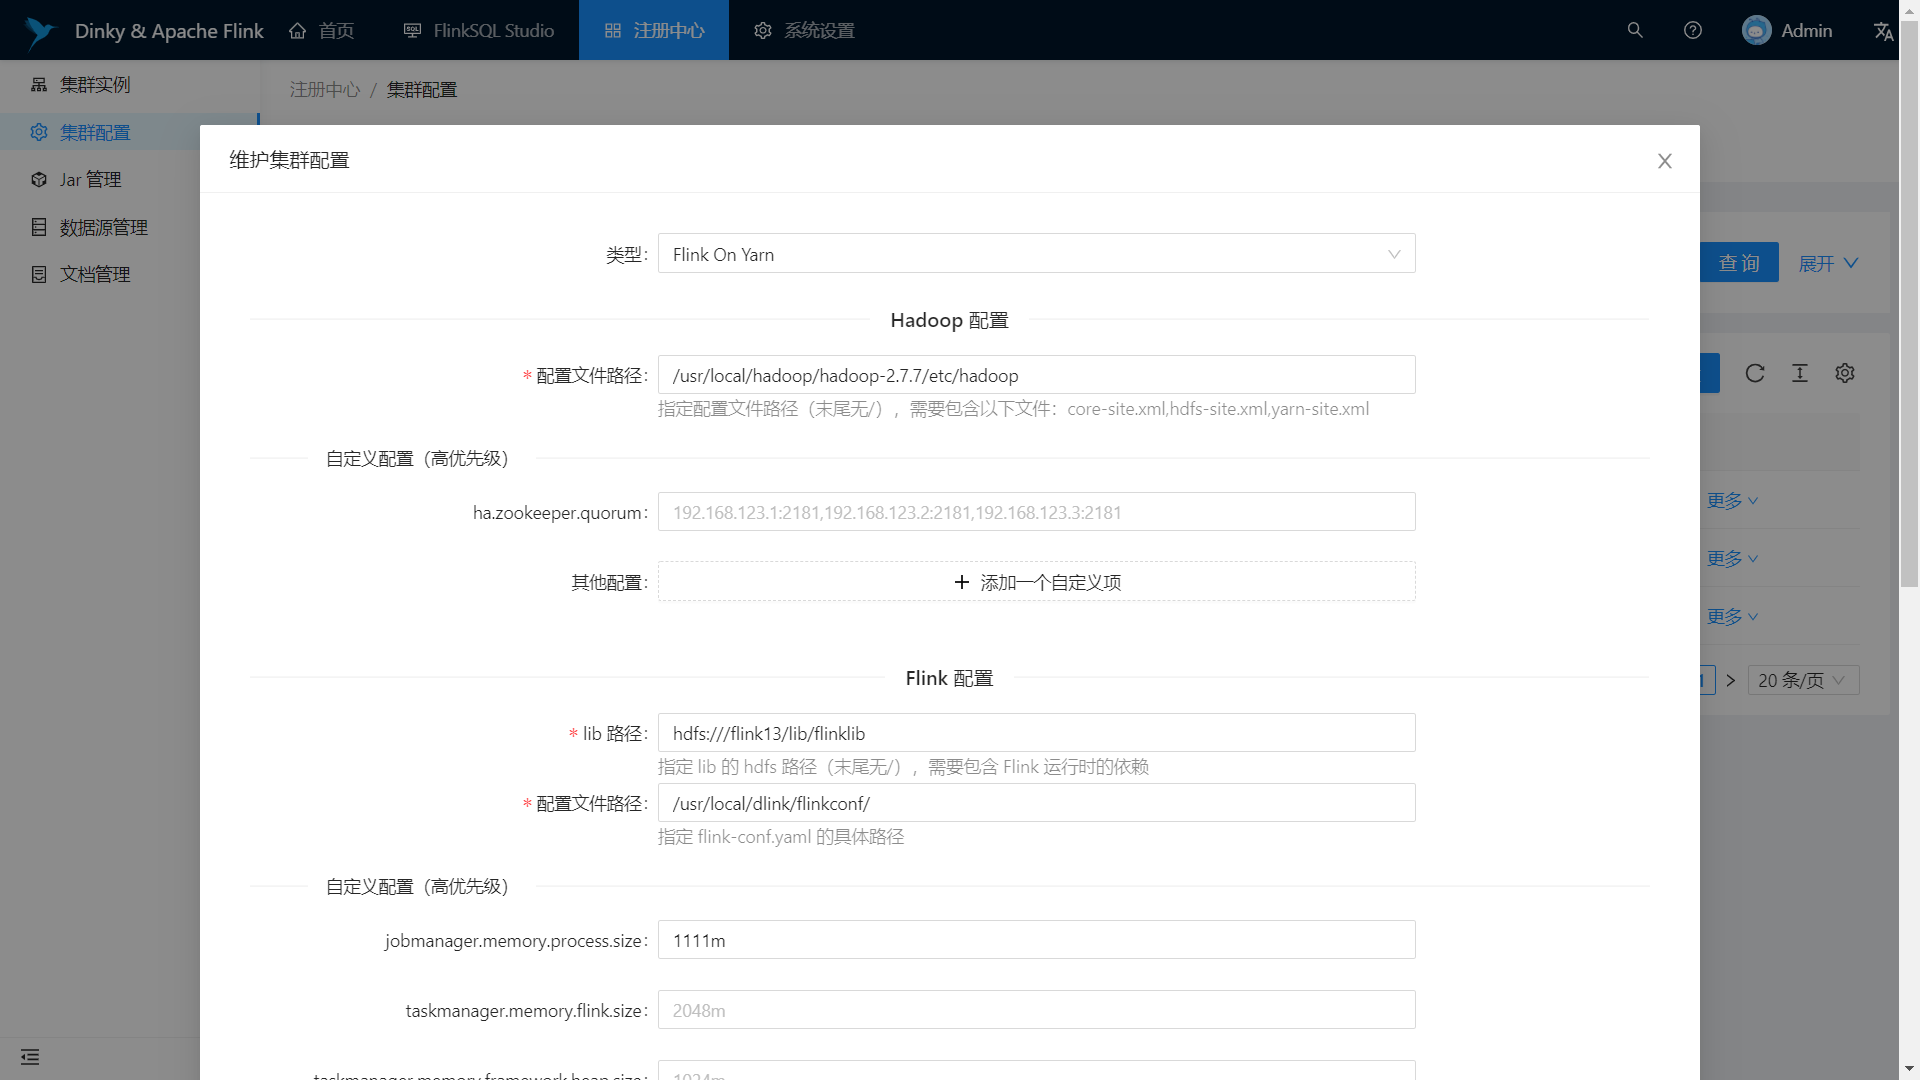Expand the first 更多 row menu

[1732, 501]
